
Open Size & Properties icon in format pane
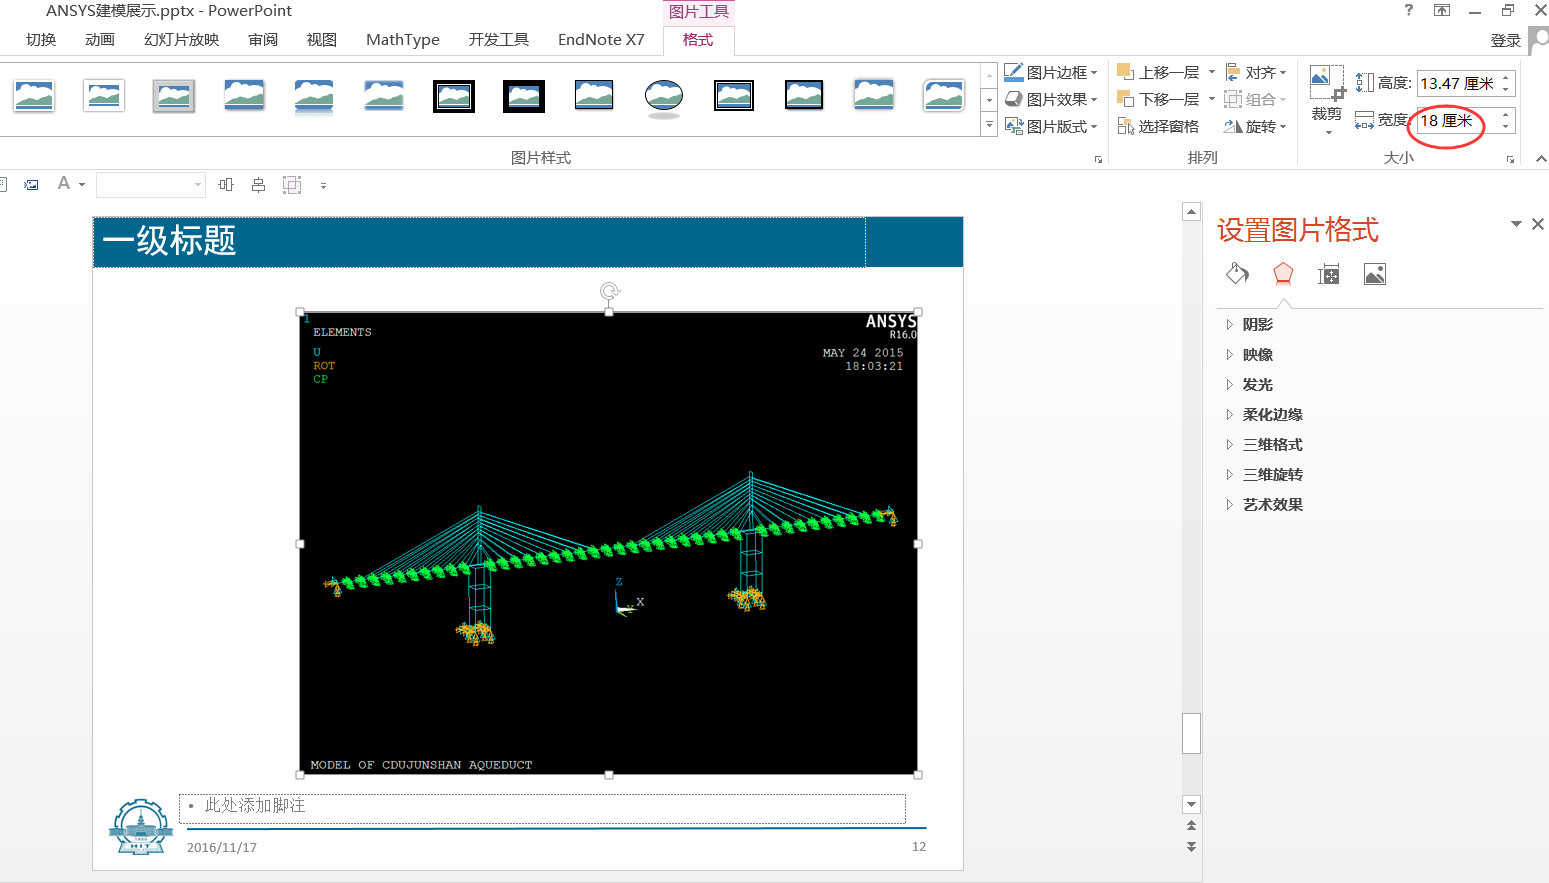1329,274
